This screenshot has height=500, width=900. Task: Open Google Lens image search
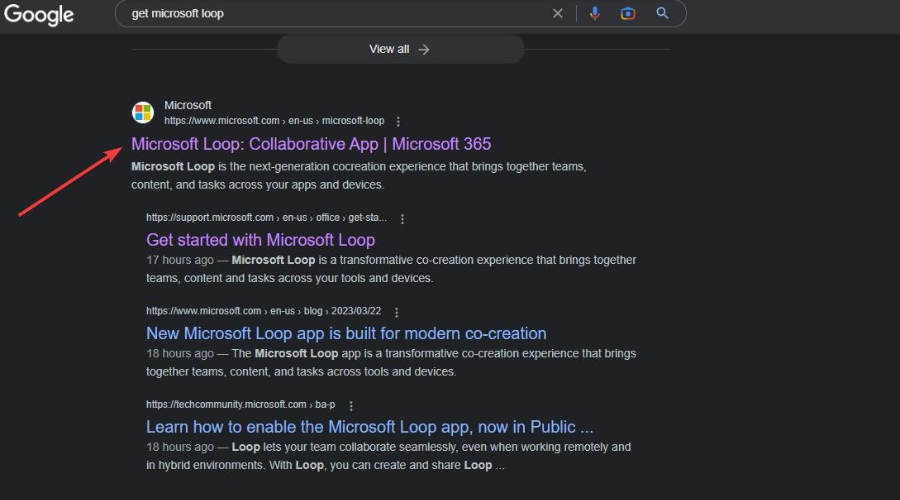click(x=627, y=13)
